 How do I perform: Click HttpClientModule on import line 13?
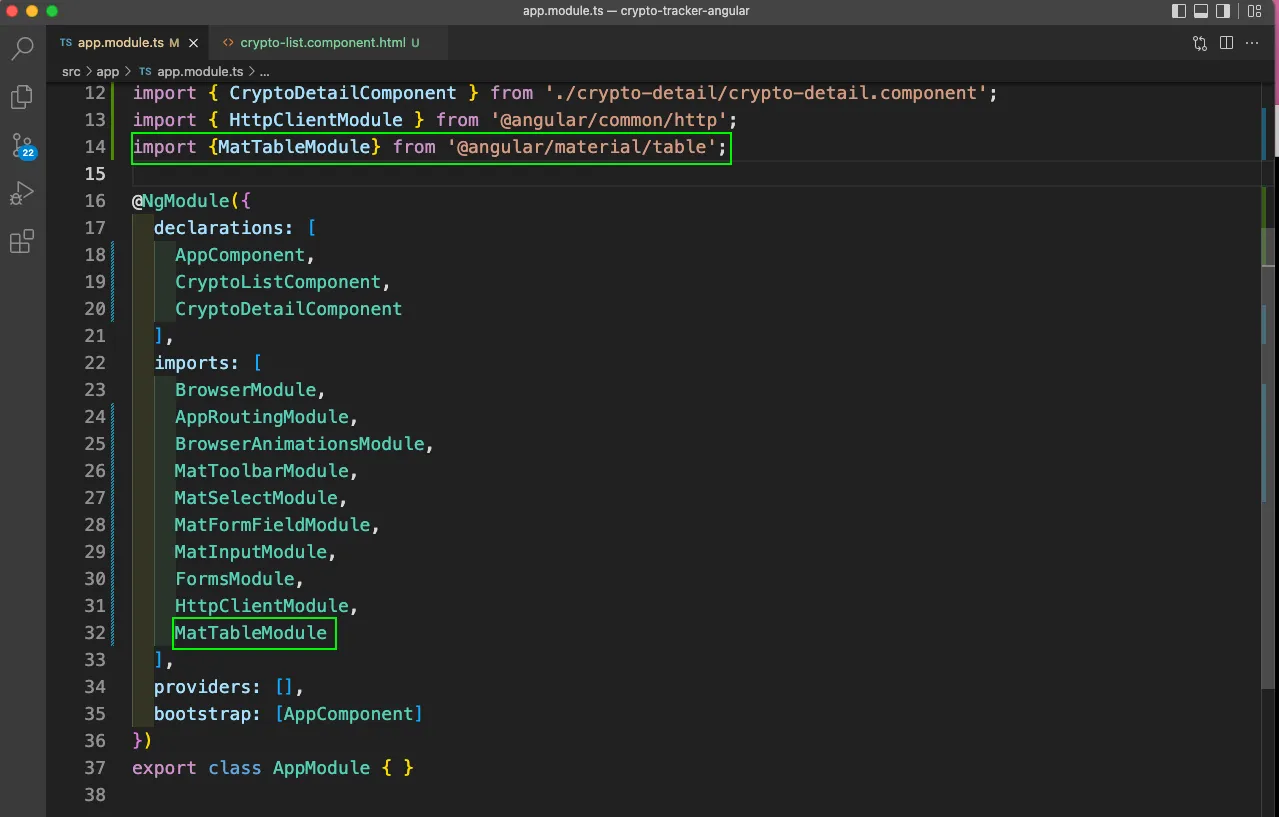click(316, 120)
